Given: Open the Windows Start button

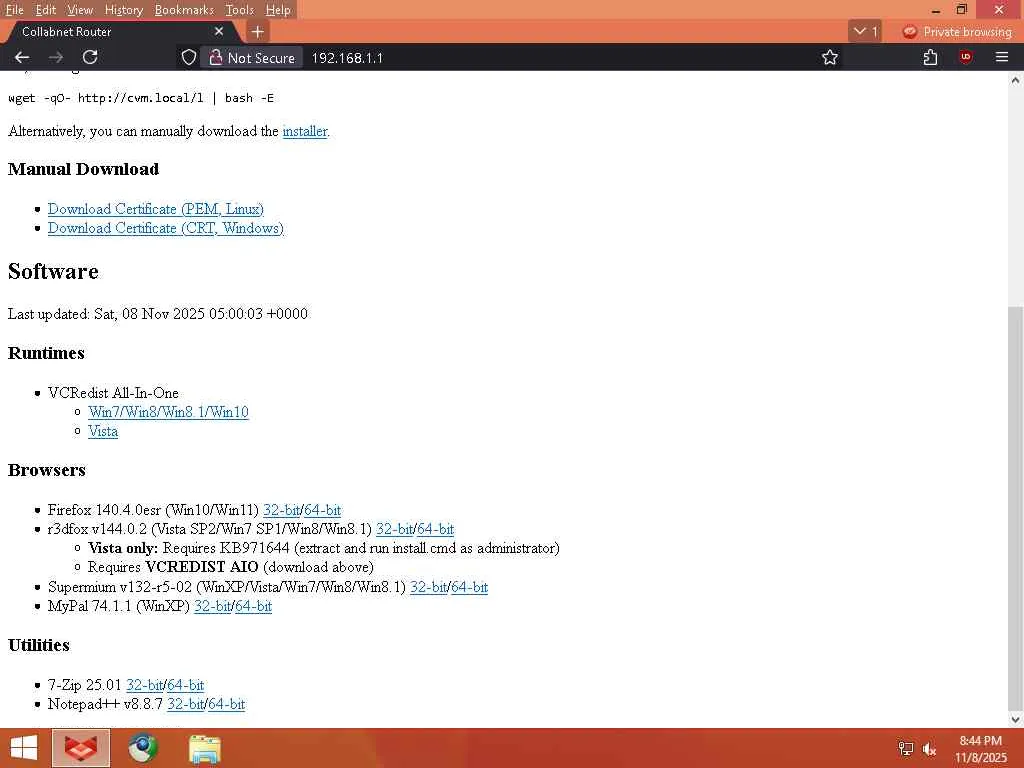Looking at the screenshot, I should click(x=24, y=748).
